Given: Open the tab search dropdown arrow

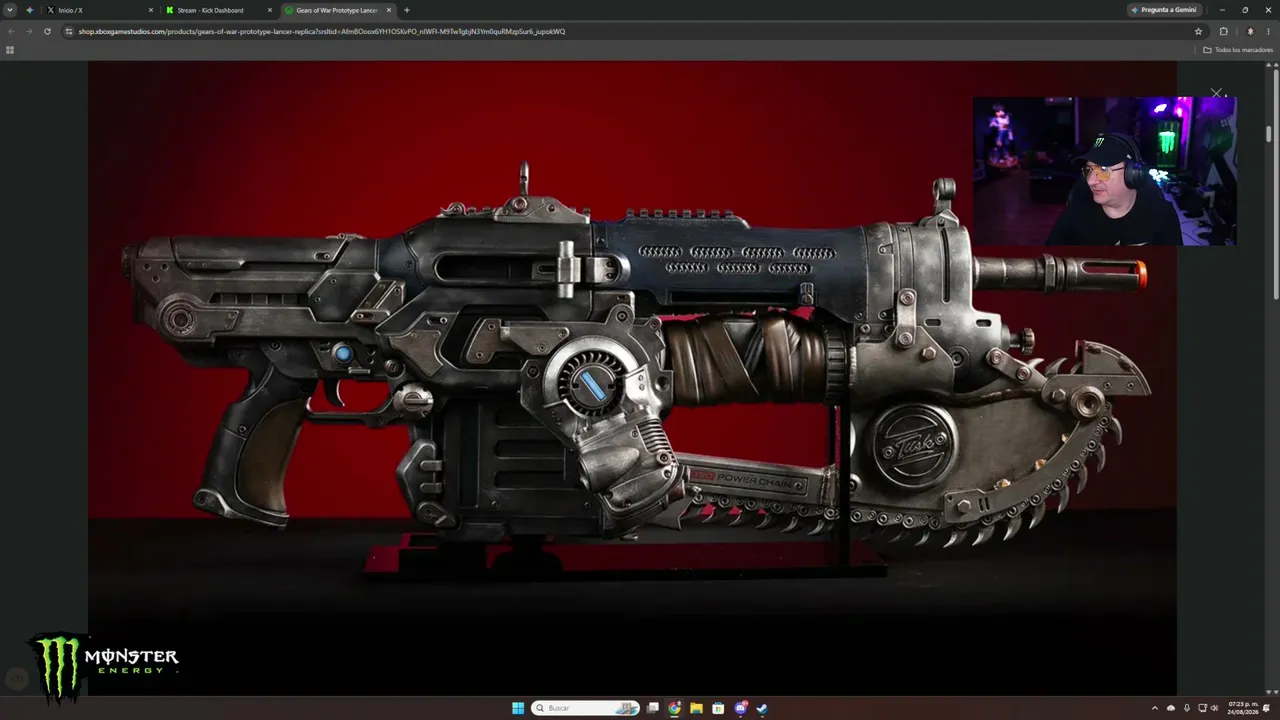Looking at the screenshot, I should pos(10,10).
